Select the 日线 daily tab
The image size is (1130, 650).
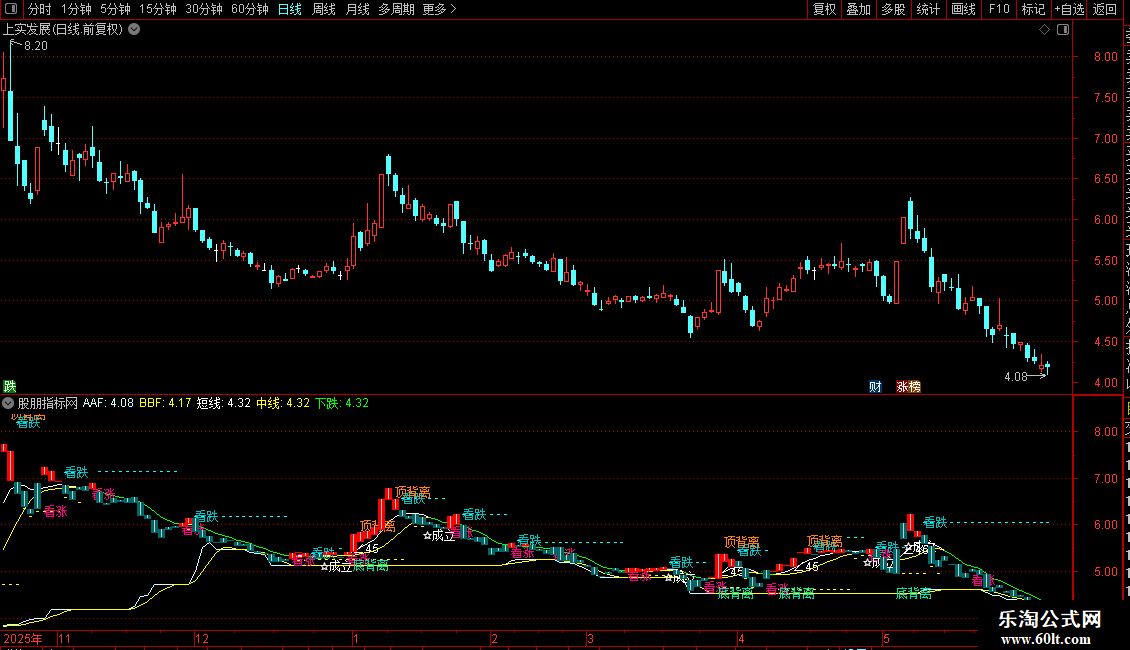(x=290, y=9)
